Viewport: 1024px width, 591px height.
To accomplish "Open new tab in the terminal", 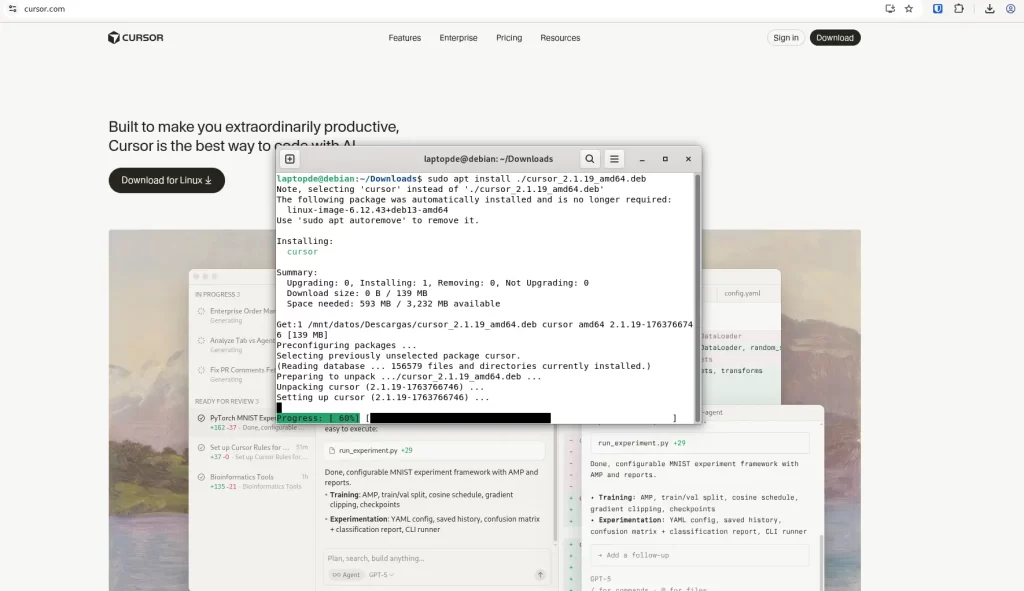I will pos(290,159).
